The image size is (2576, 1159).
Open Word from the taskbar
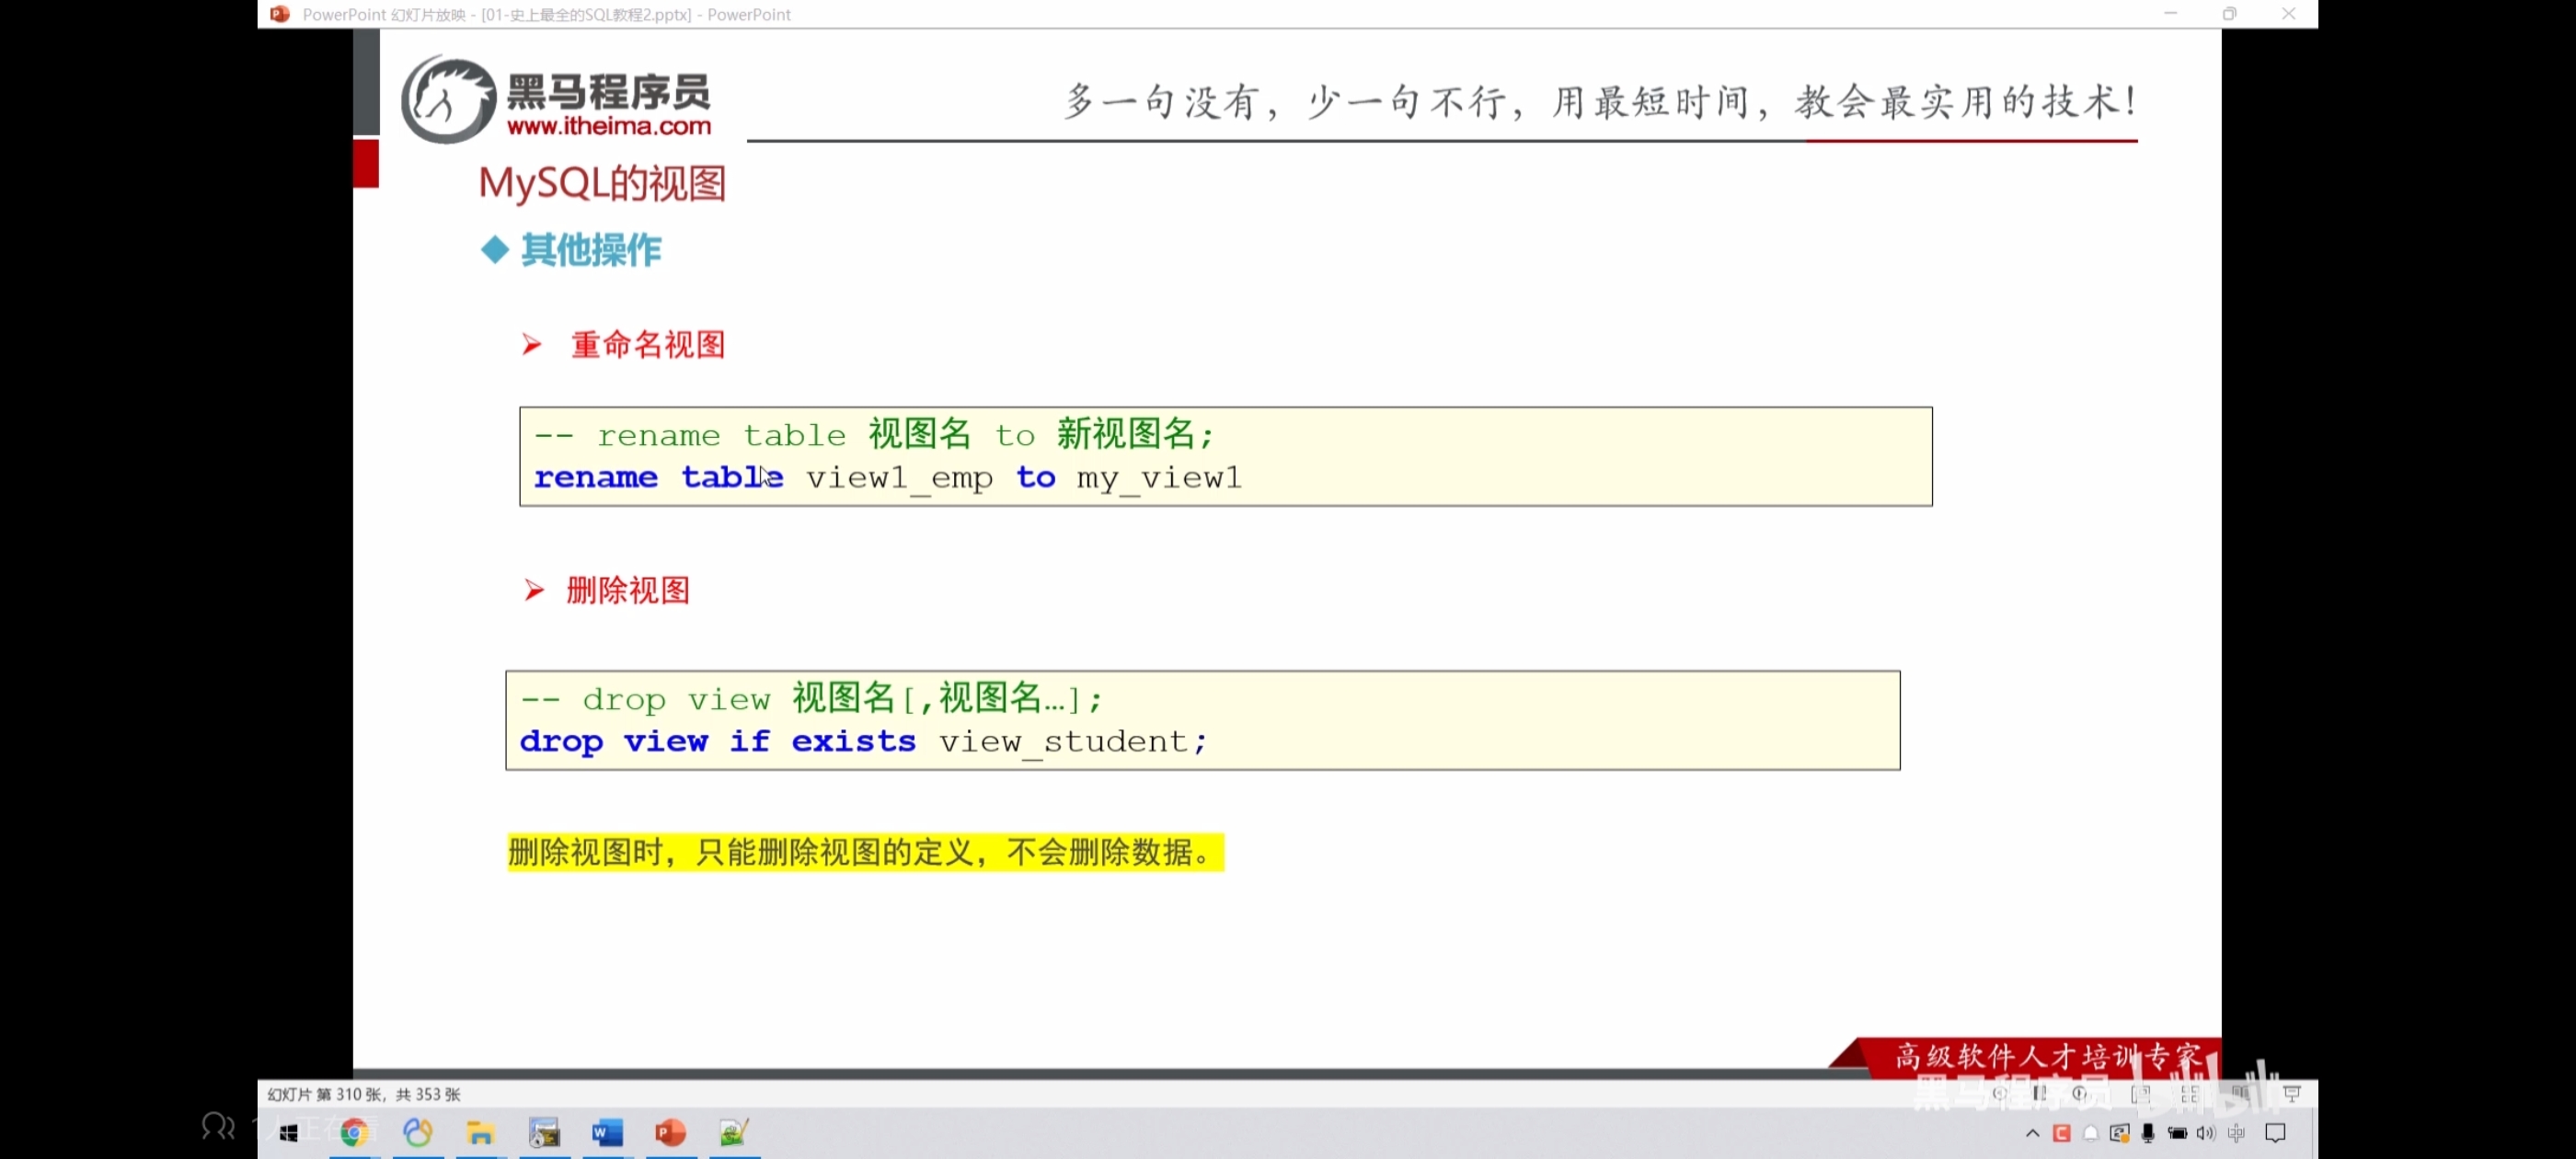[x=607, y=1133]
